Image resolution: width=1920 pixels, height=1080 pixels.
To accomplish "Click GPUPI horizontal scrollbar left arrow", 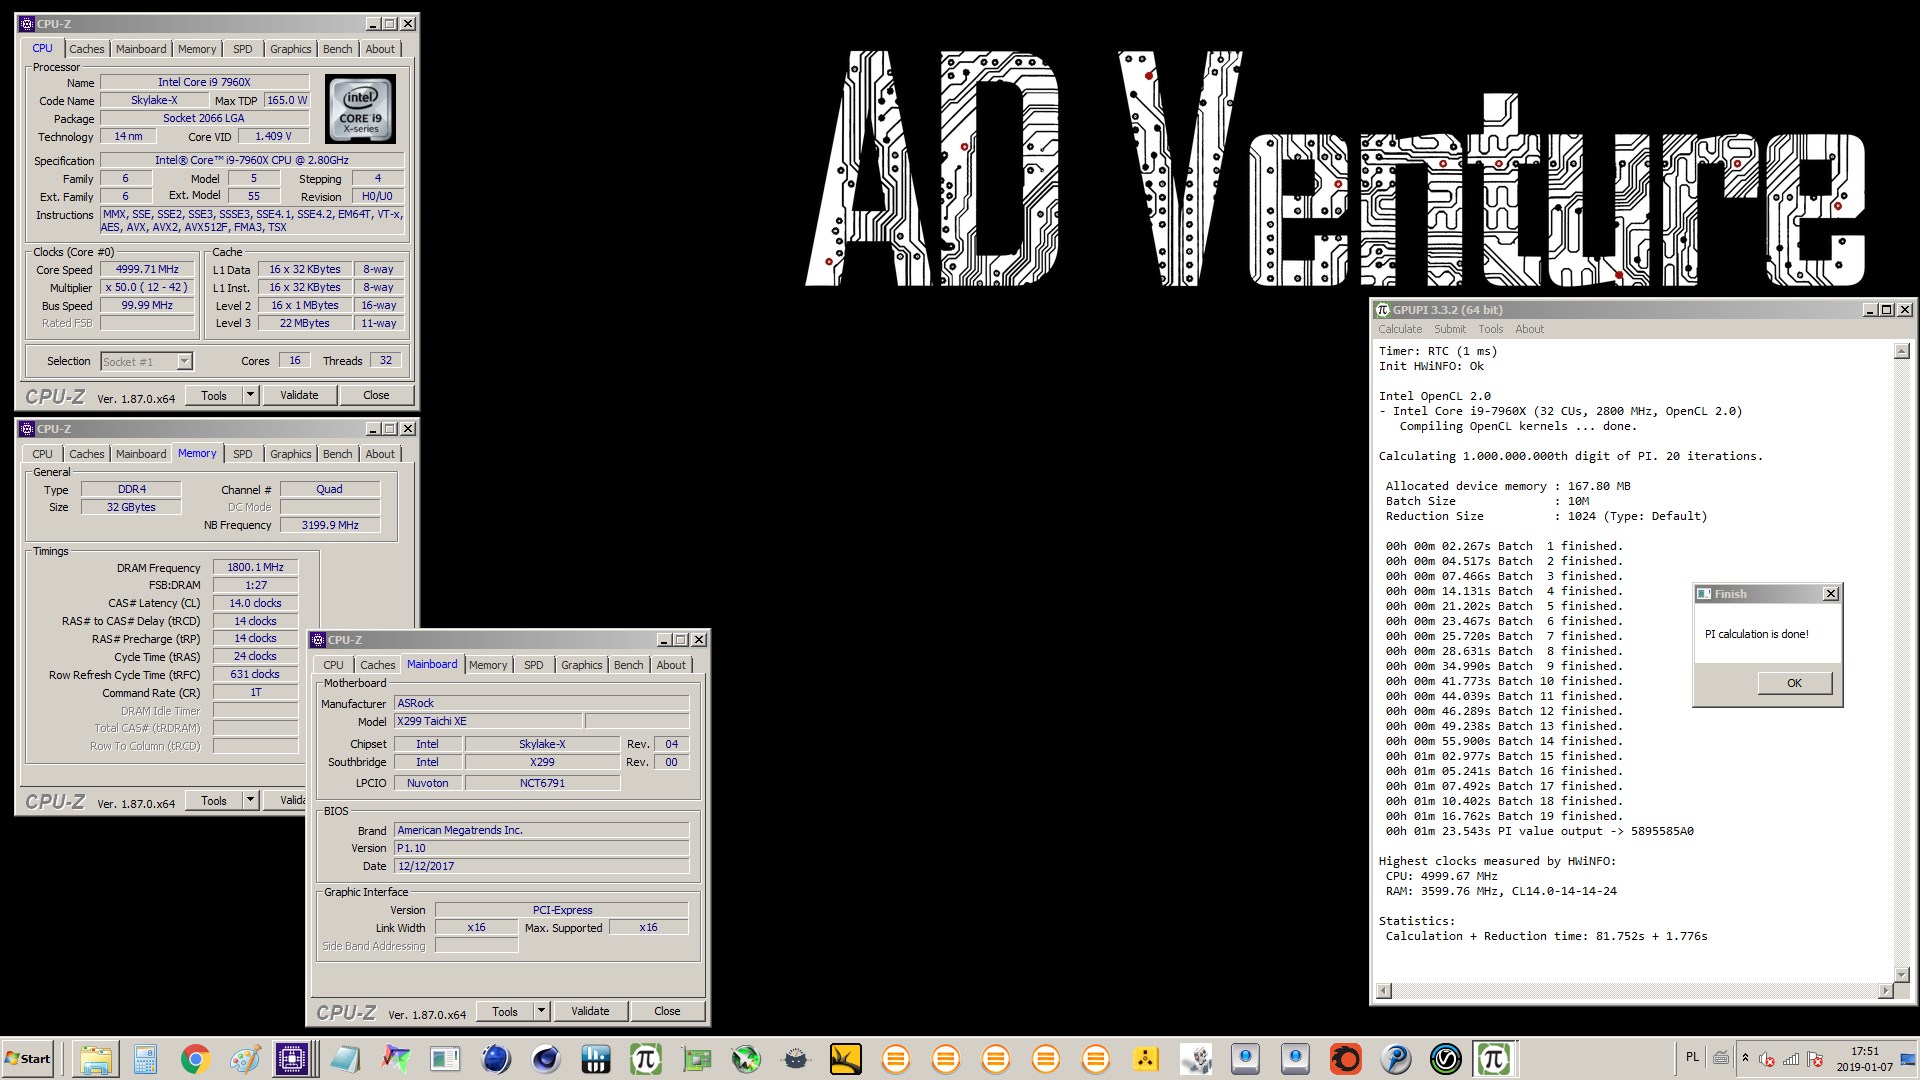I will (1384, 991).
